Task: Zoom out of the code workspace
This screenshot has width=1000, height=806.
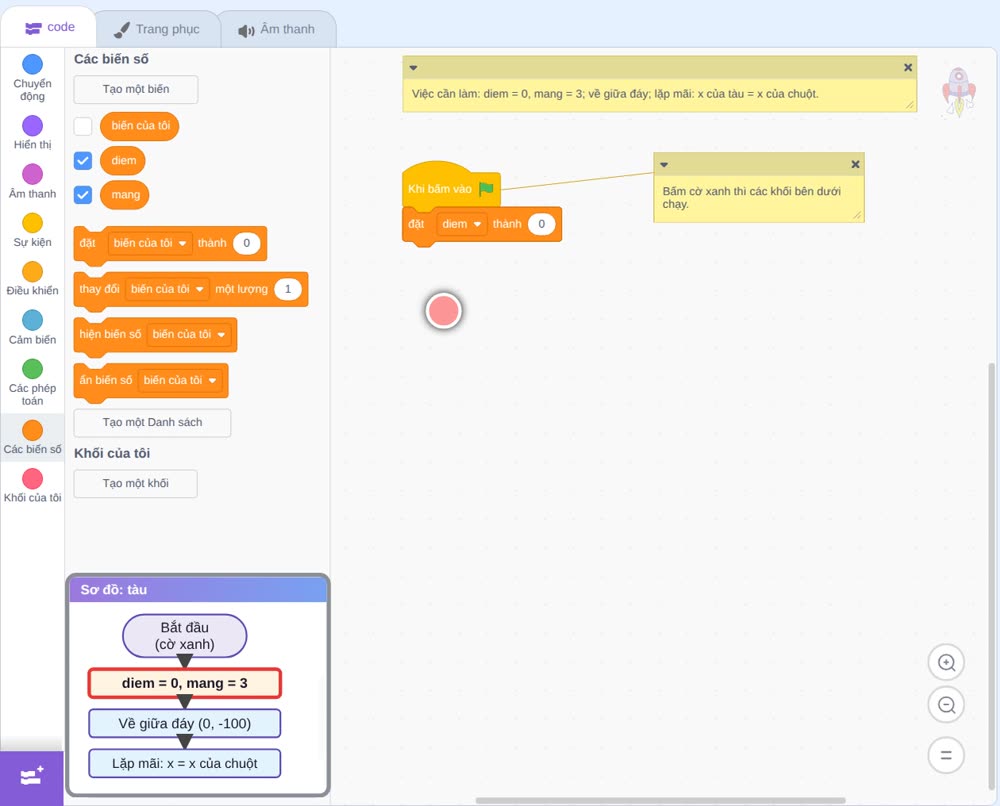Action: pos(946,705)
